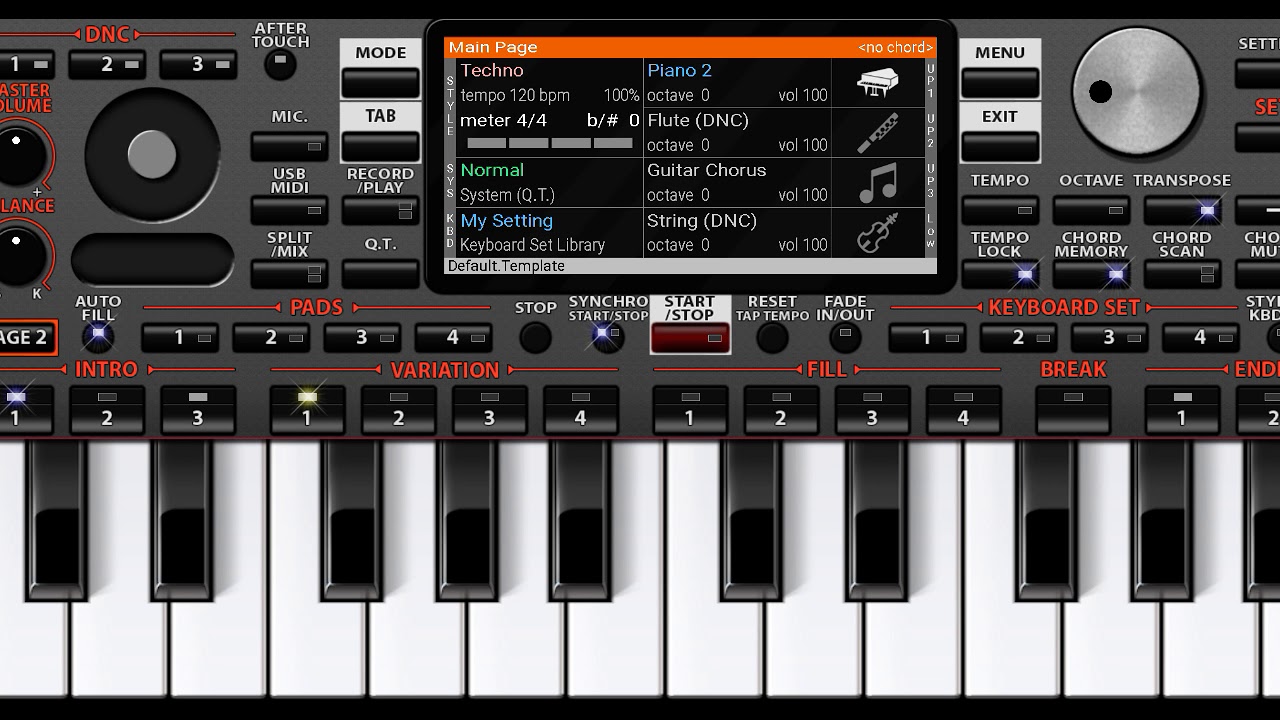
Task: Click the Record/Play button
Action: tap(380, 210)
